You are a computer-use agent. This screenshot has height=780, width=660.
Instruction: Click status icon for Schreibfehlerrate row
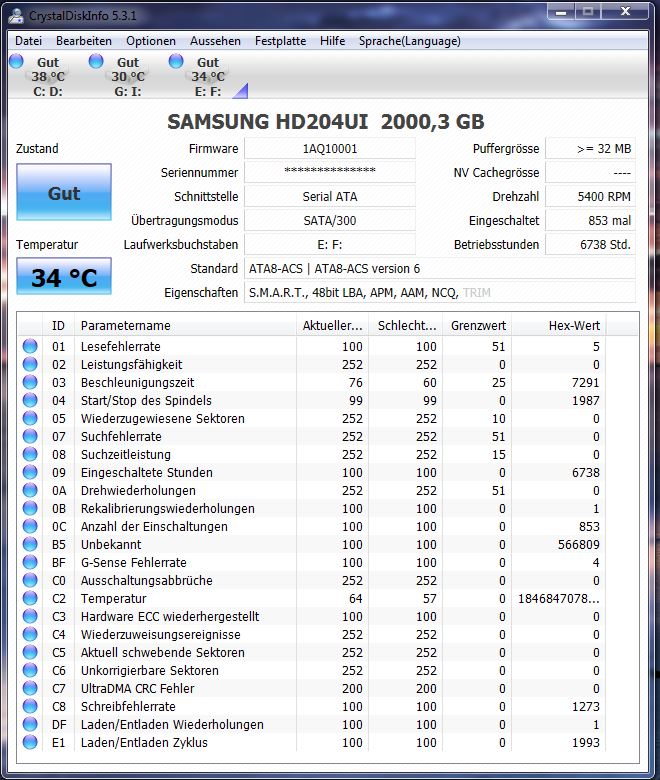[30, 706]
